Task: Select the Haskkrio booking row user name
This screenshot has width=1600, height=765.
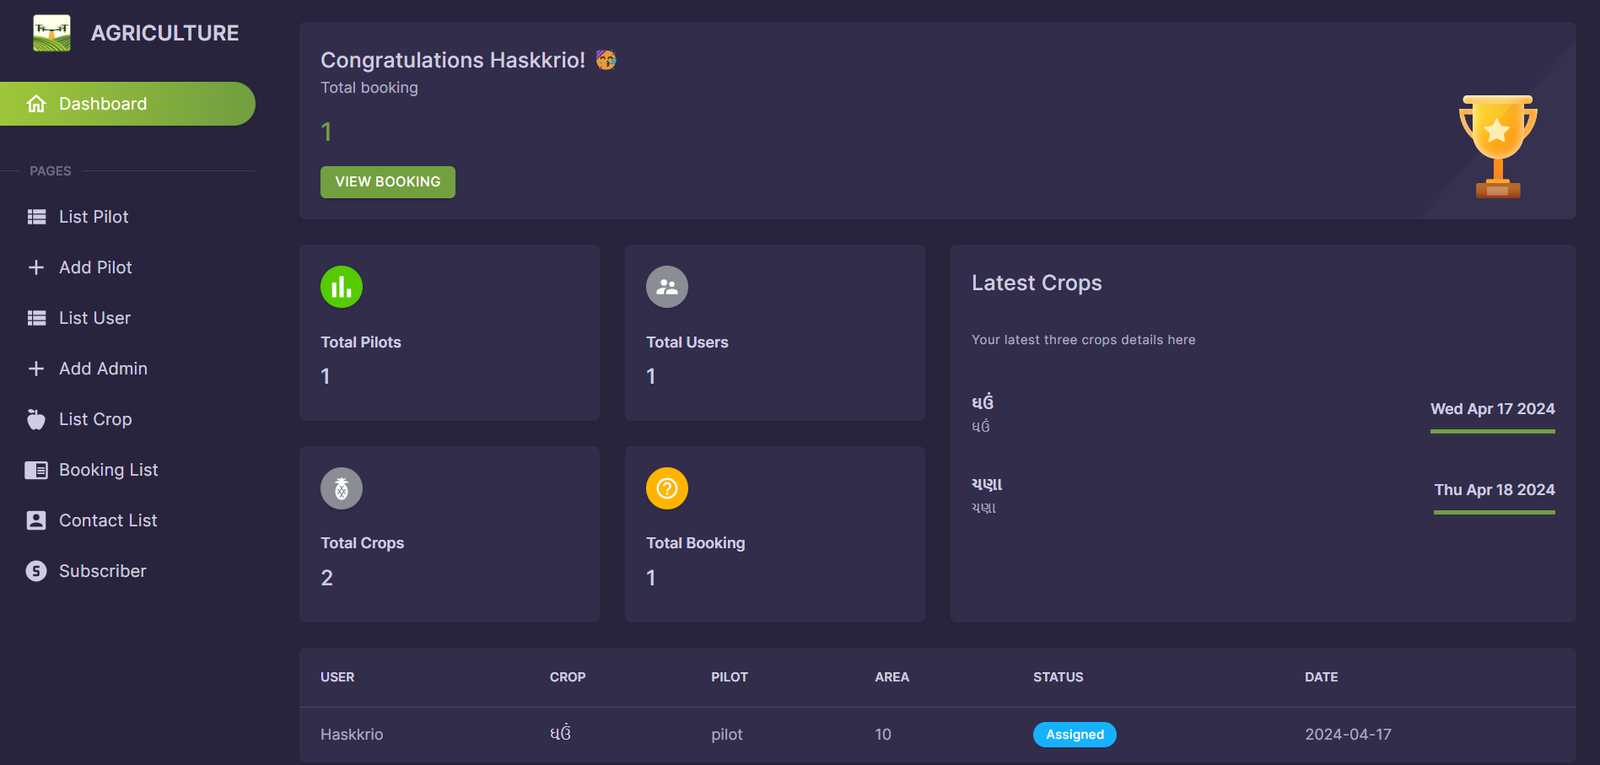Action: 352,735
